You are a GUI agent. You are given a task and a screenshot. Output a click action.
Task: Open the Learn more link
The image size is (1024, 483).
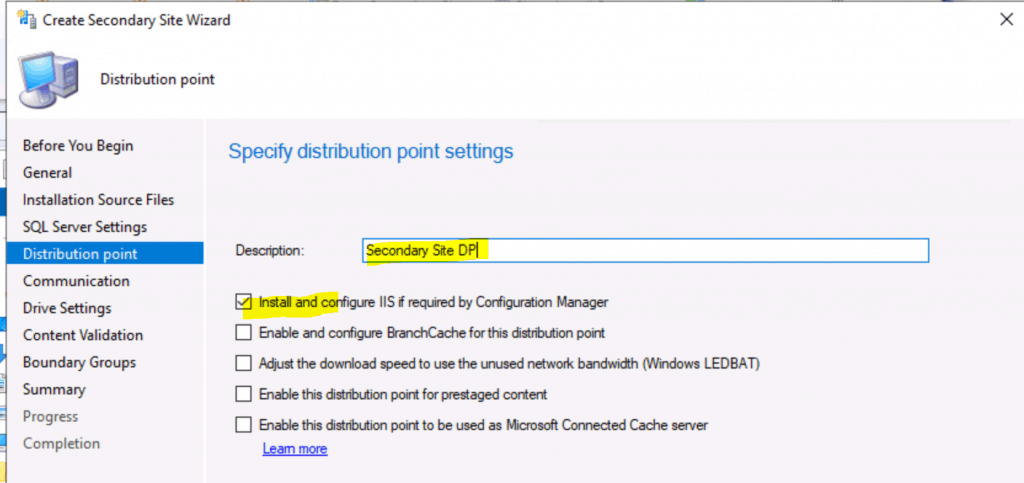294,449
